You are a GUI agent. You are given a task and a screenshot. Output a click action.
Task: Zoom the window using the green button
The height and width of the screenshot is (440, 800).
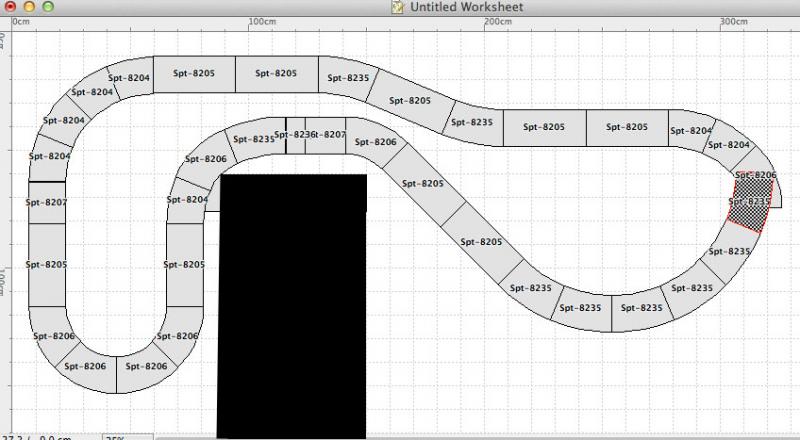click(x=48, y=7)
